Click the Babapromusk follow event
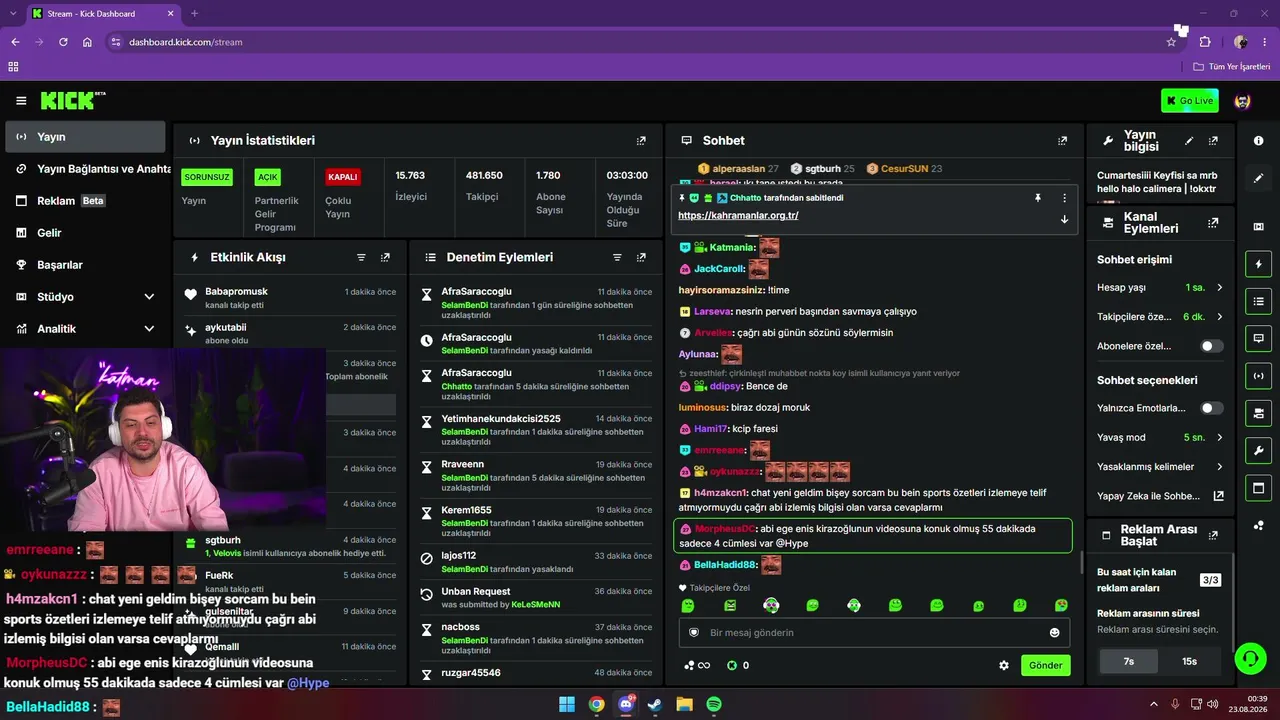This screenshot has height=720, width=1280. [290, 298]
